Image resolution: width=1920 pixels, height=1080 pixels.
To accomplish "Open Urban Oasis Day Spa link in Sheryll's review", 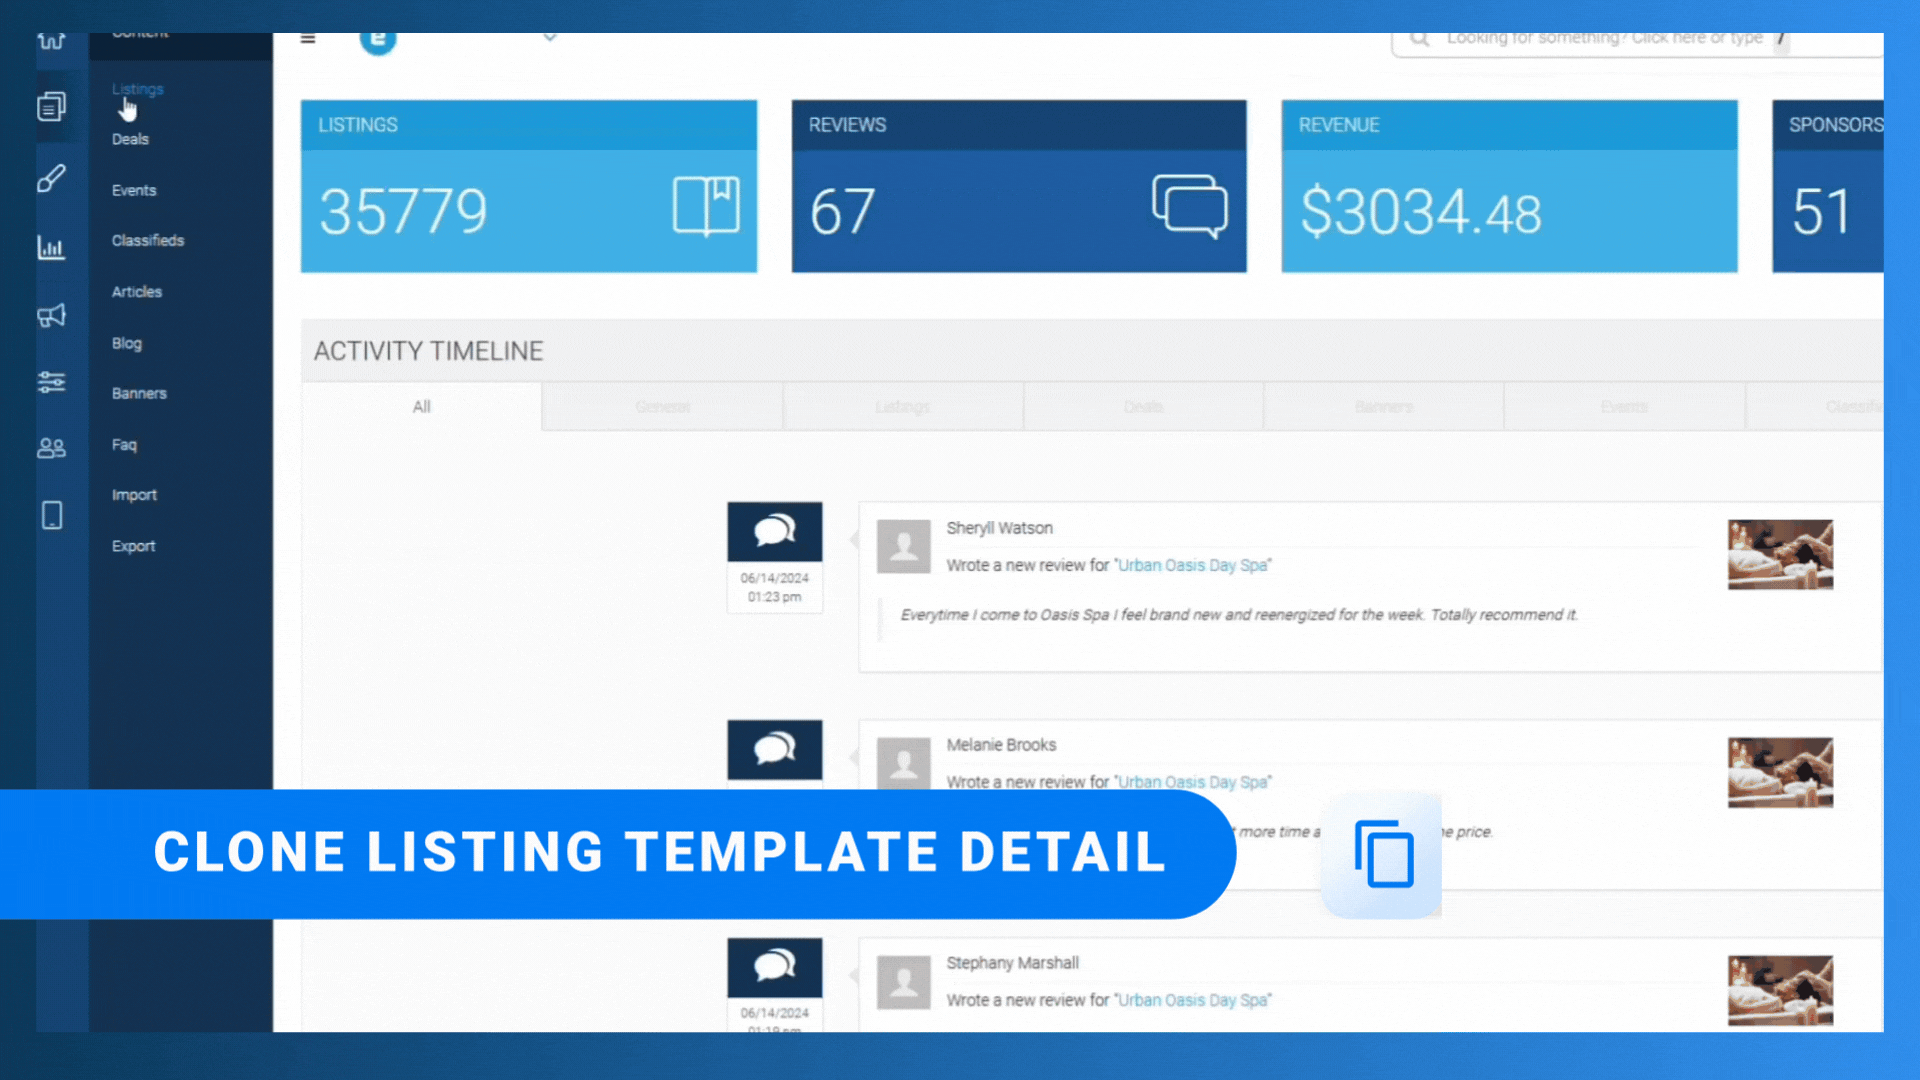I will coord(1192,565).
